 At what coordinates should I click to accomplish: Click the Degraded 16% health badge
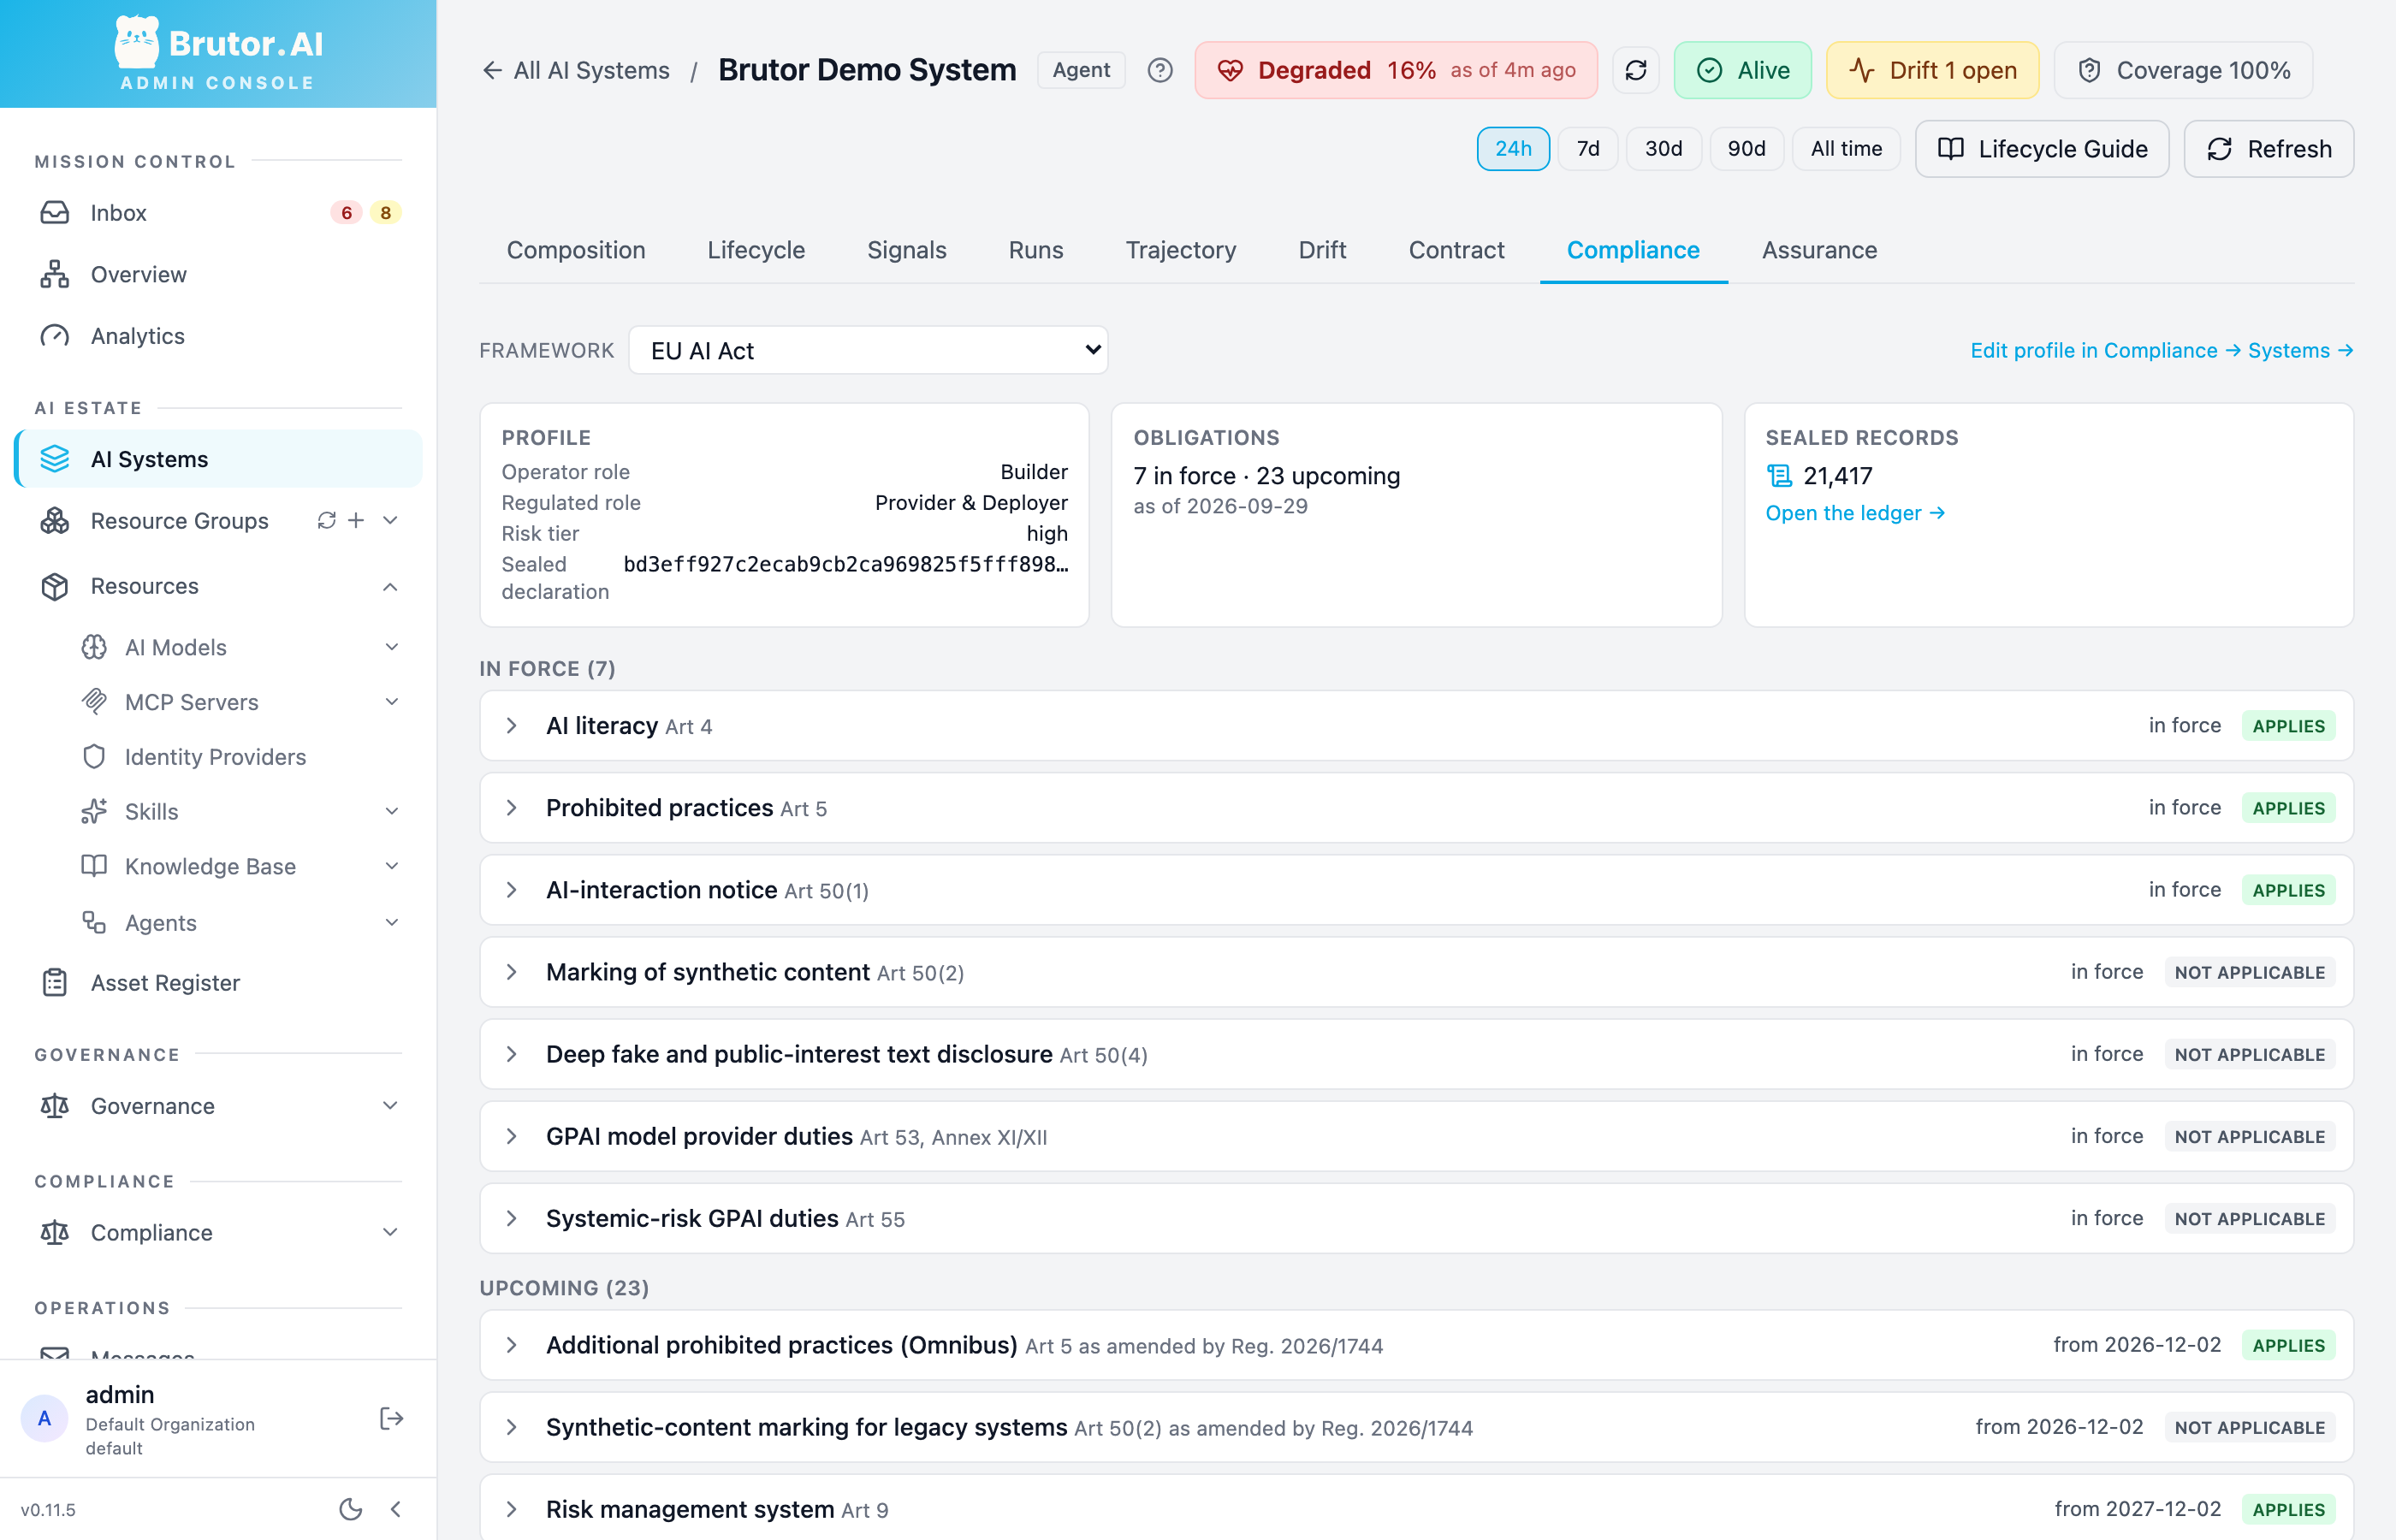point(1396,70)
